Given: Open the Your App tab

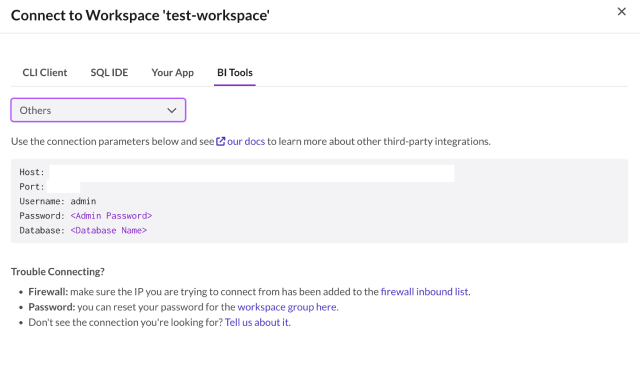Looking at the screenshot, I should (x=173, y=73).
